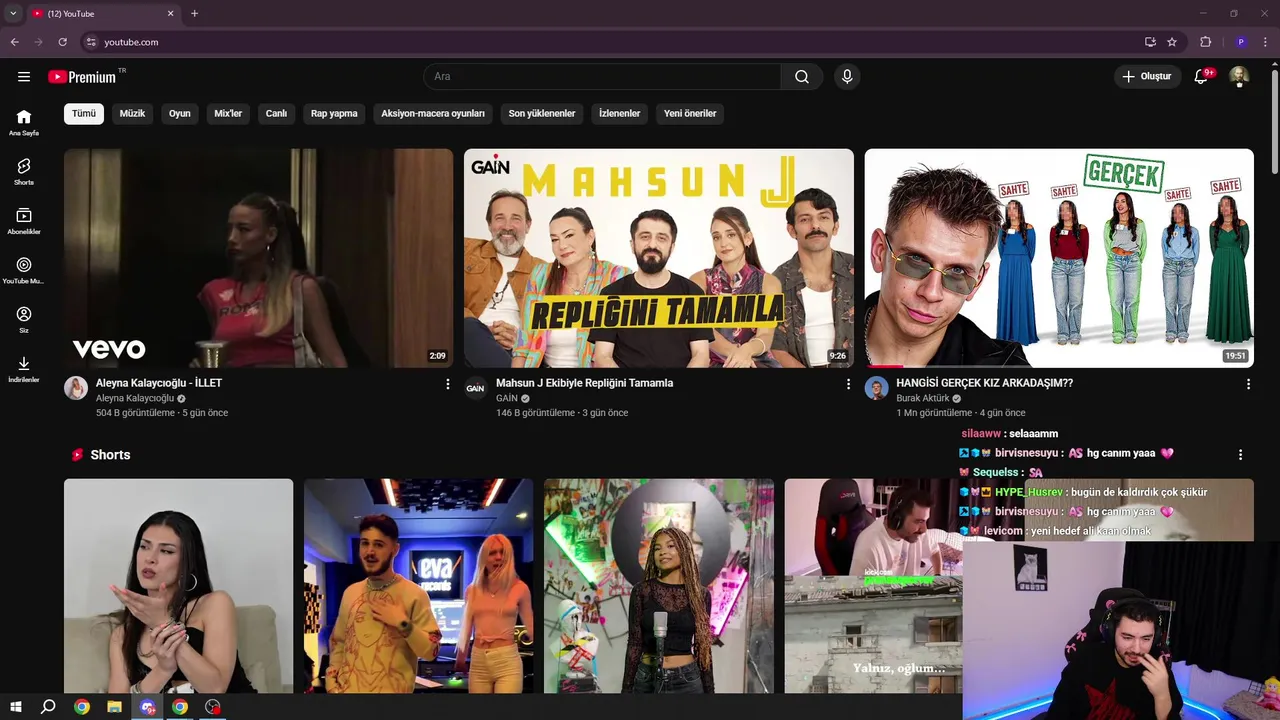Open Windows Start menu
This screenshot has width=1280, height=720.
point(15,707)
